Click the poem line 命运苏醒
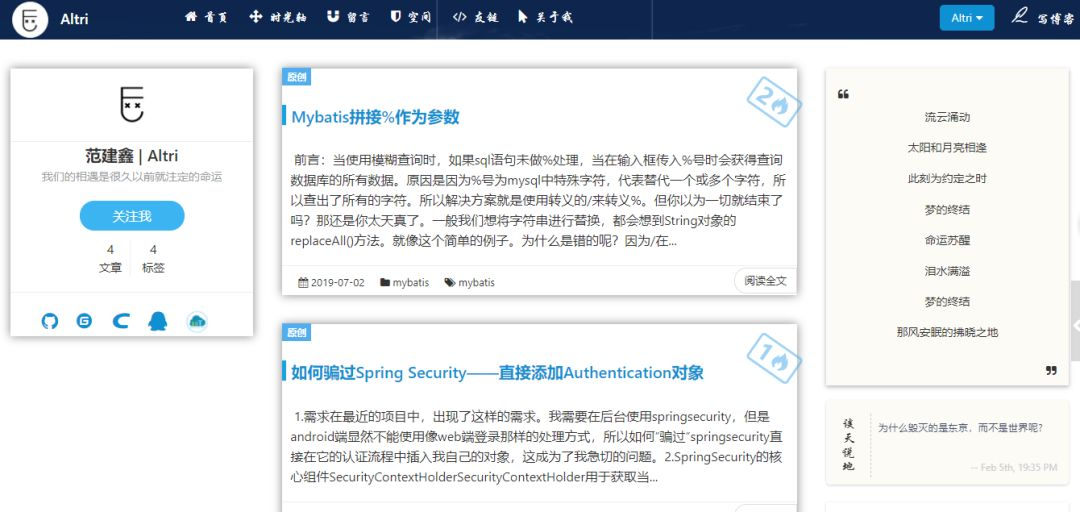This screenshot has height=512, width=1080. click(947, 240)
